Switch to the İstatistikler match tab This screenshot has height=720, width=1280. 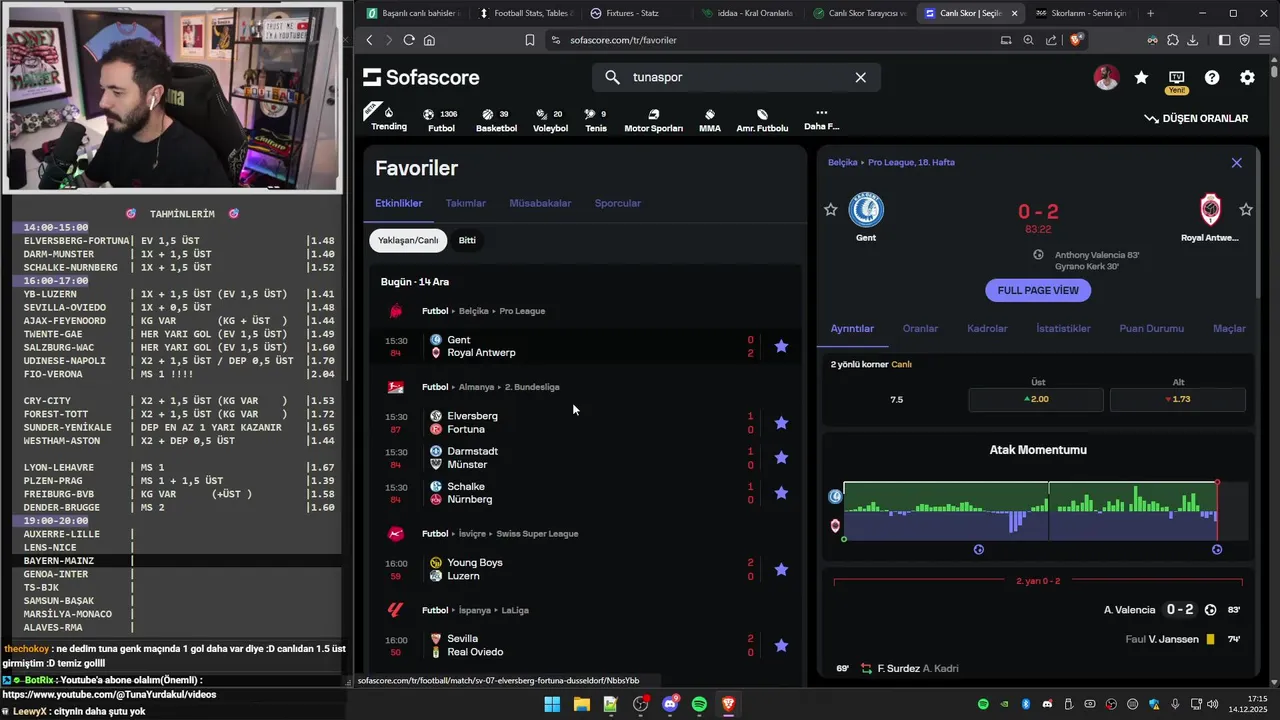pyautogui.click(x=1063, y=328)
